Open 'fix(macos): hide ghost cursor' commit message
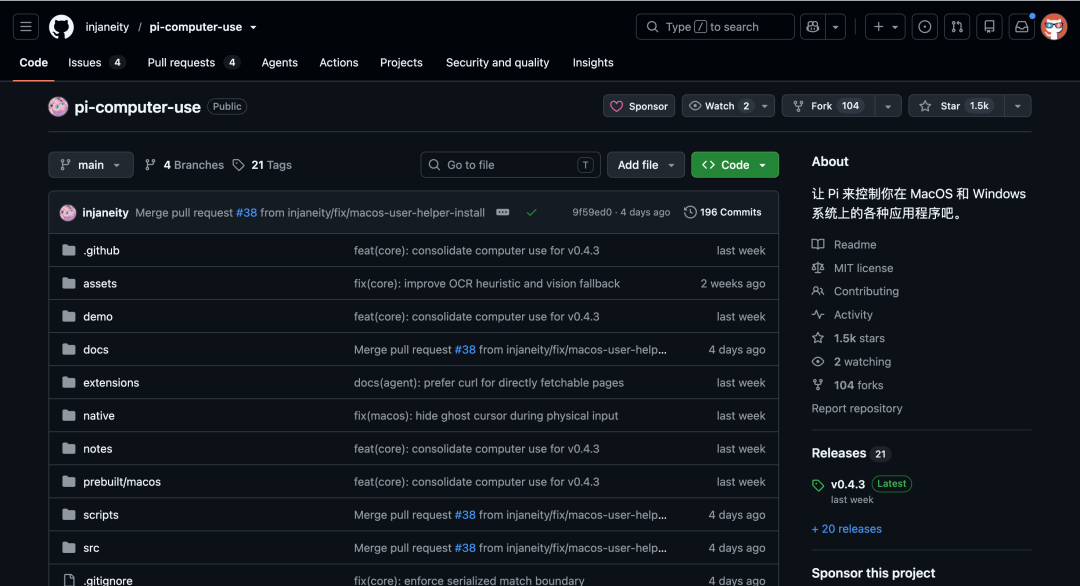Viewport: 1080px width, 586px height. (486, 415)
